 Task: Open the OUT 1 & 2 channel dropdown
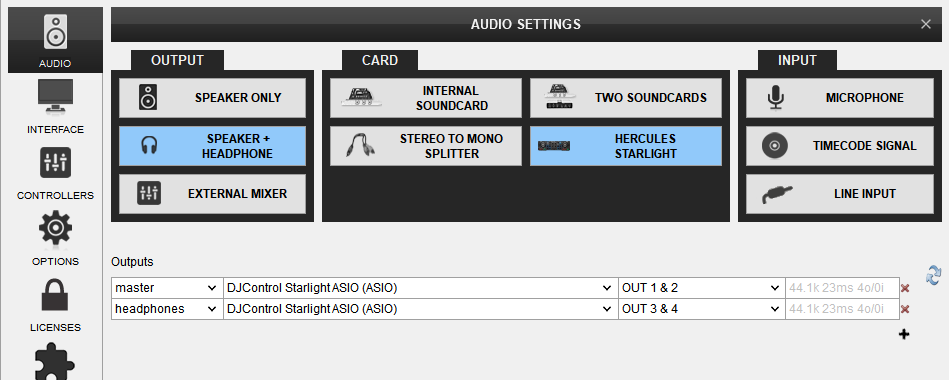pyautogui.click(x=701, y=288)
